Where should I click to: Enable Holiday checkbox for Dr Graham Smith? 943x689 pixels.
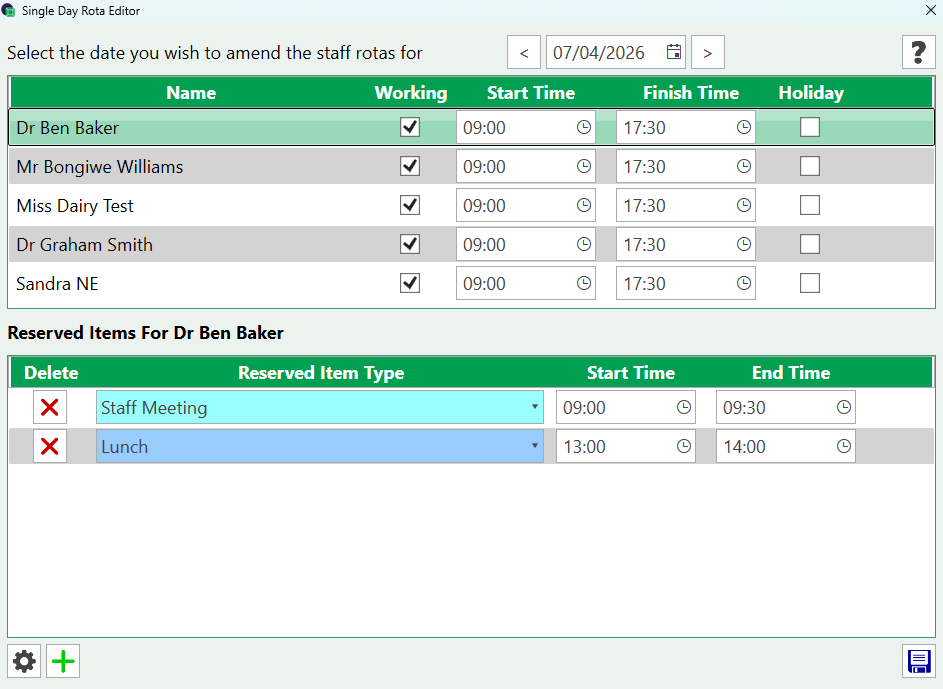click(x=810, y=244)
